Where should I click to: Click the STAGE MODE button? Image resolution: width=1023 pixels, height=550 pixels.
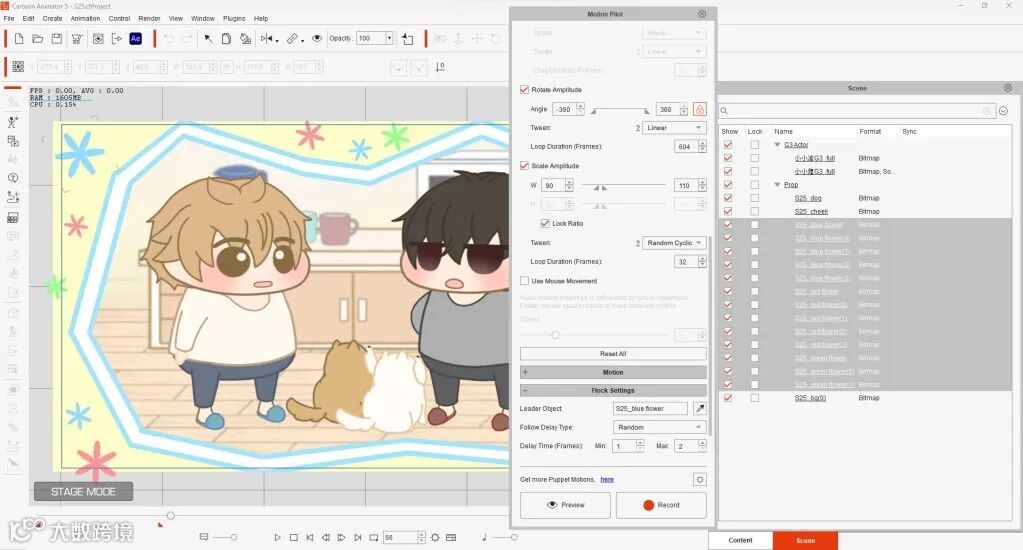[84, 491]
